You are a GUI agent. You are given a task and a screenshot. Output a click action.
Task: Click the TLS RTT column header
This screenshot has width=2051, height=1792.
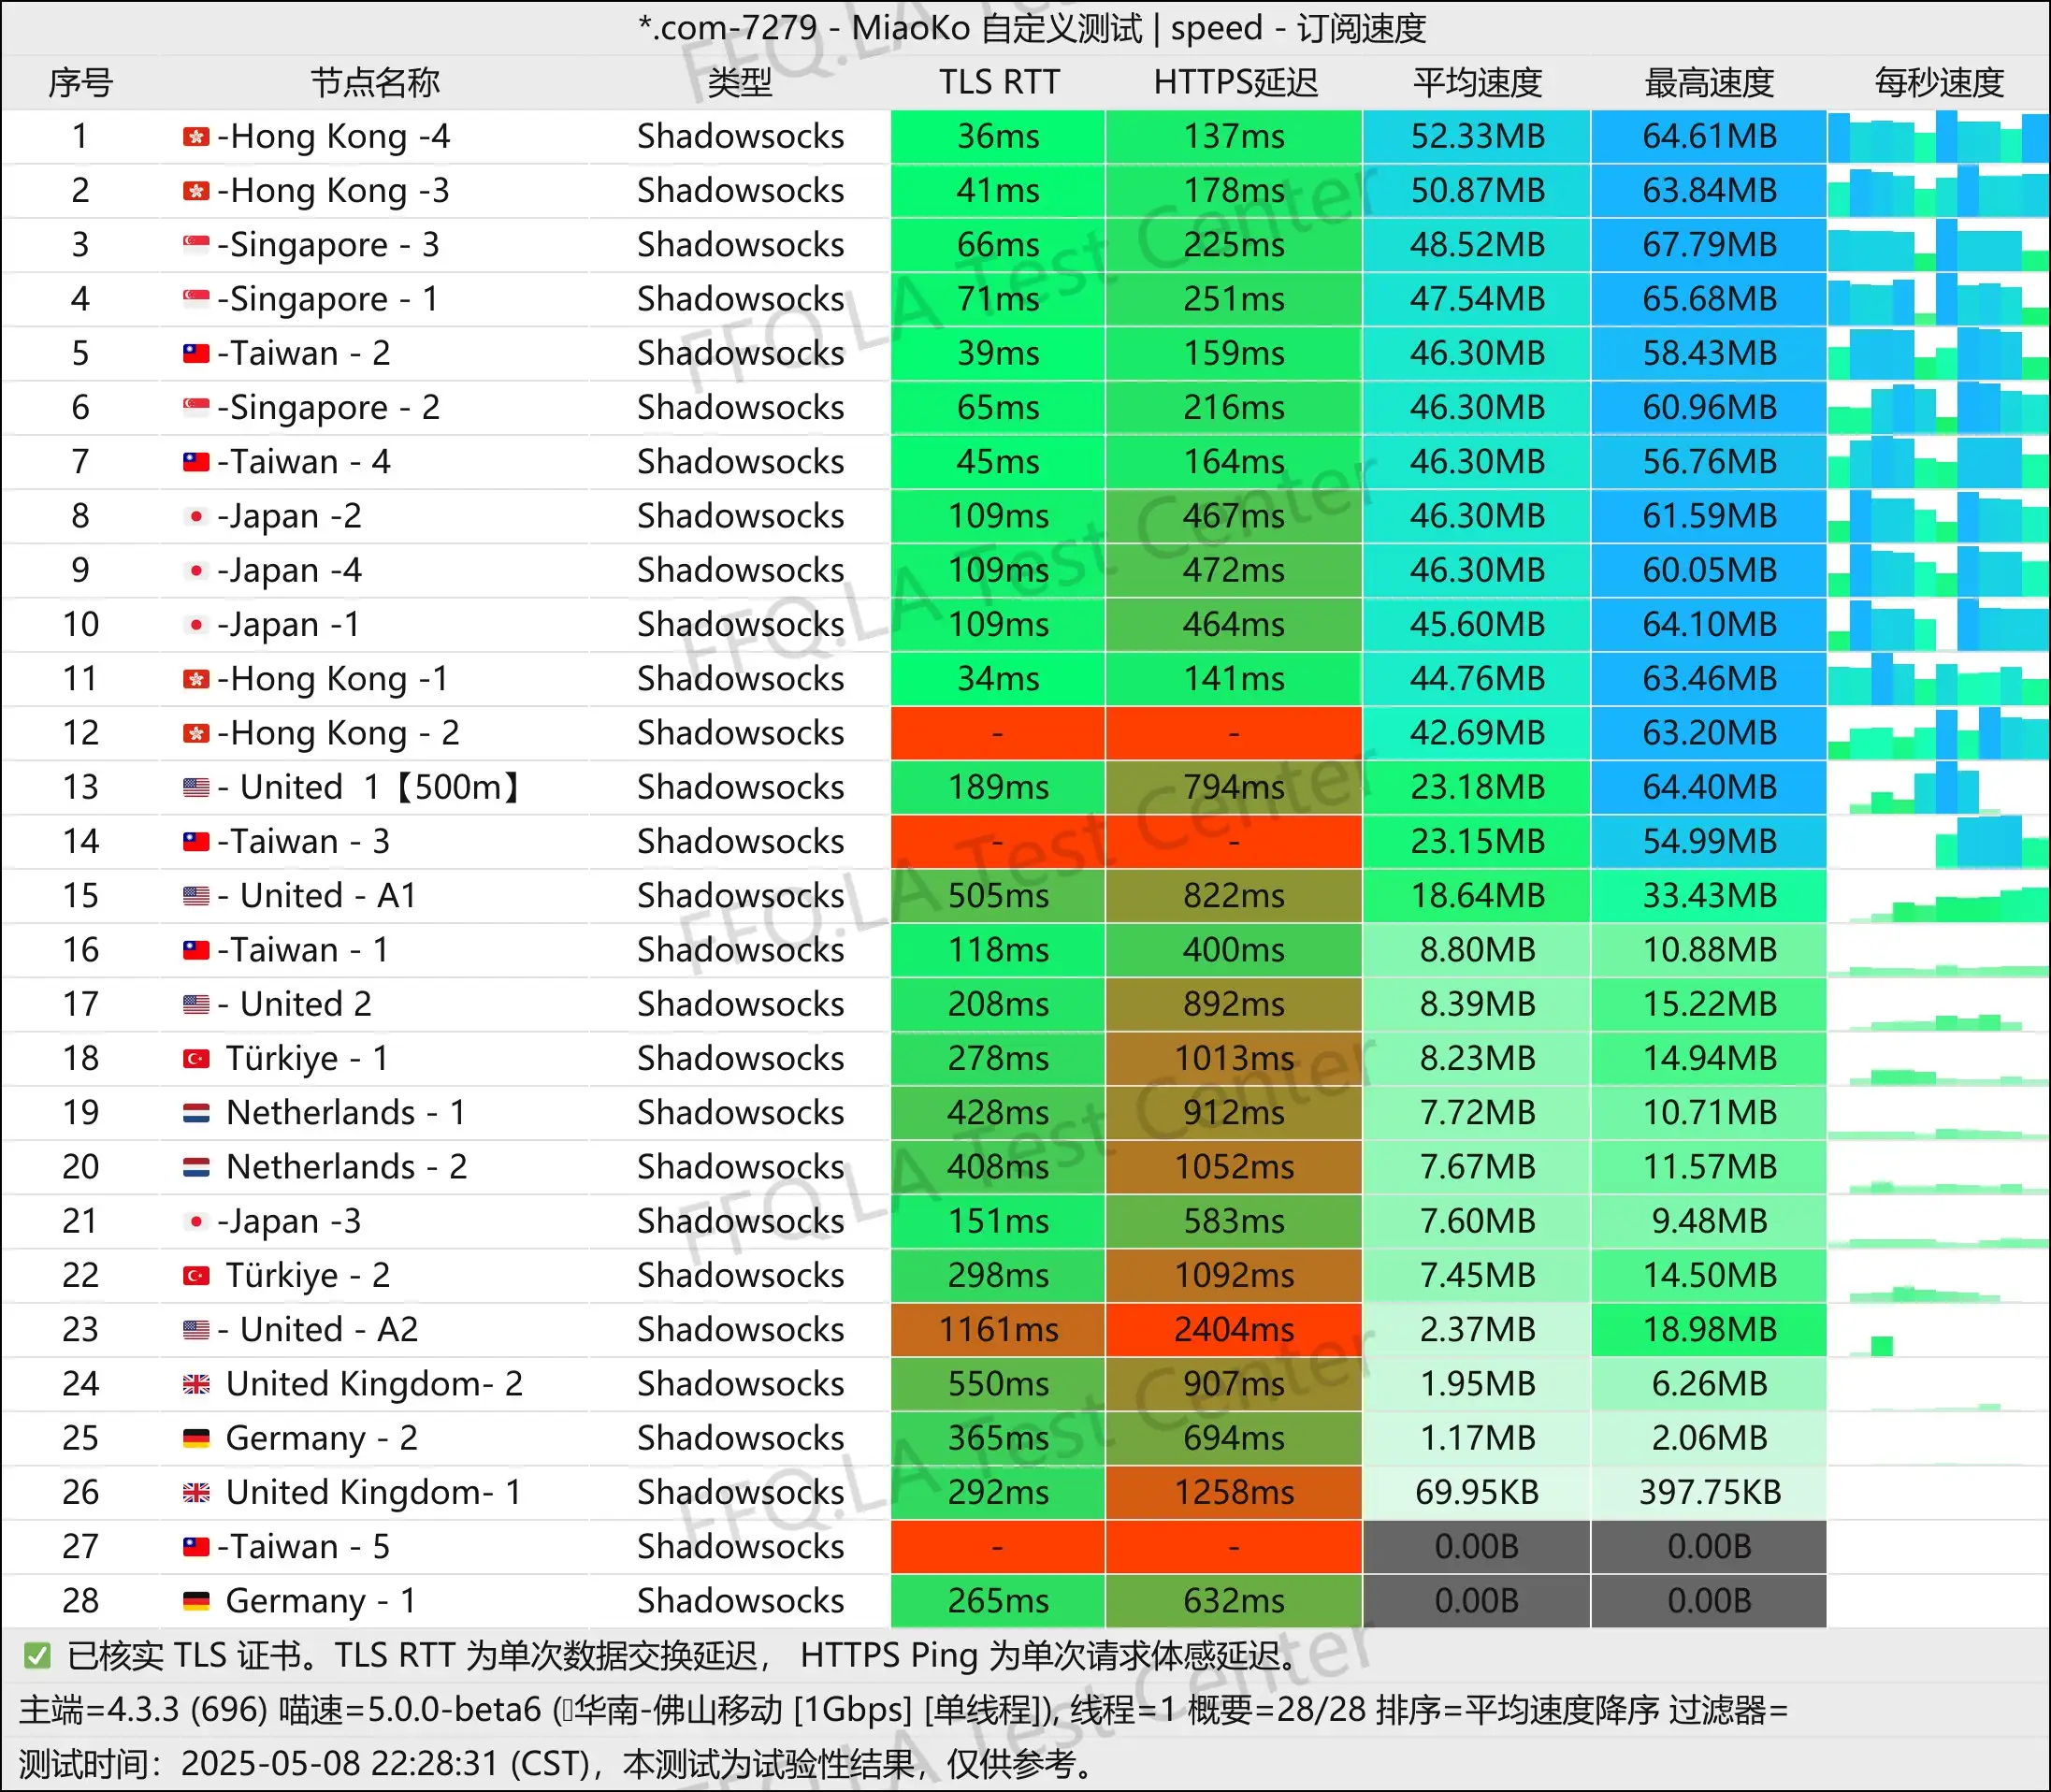click(999, 82)
